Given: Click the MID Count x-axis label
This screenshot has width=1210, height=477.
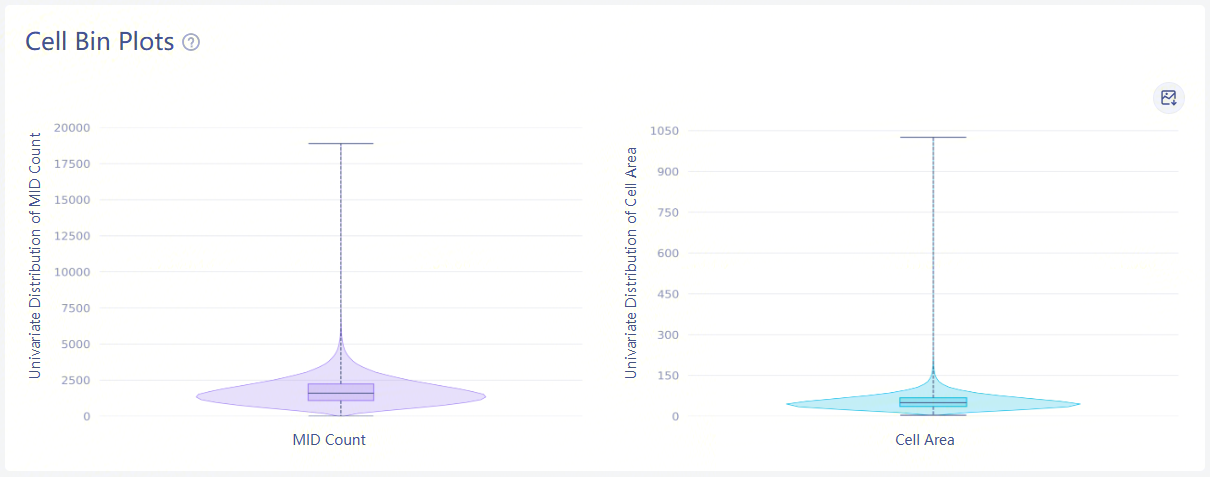Looking at the screenshot, I should [x=329, y=440].
